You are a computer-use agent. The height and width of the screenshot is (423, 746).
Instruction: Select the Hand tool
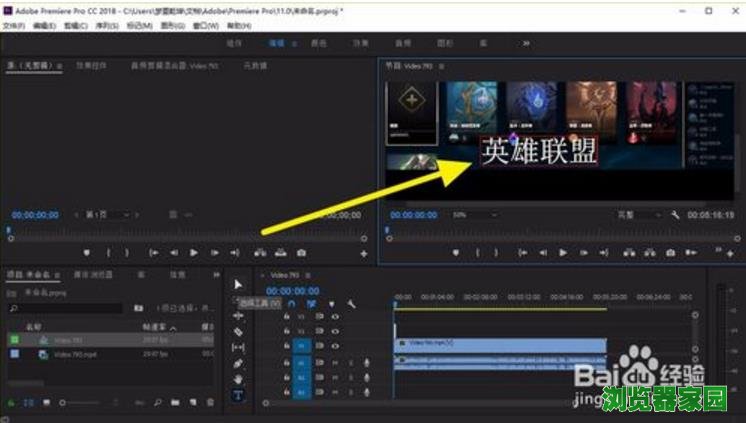[x=238, y=379]
